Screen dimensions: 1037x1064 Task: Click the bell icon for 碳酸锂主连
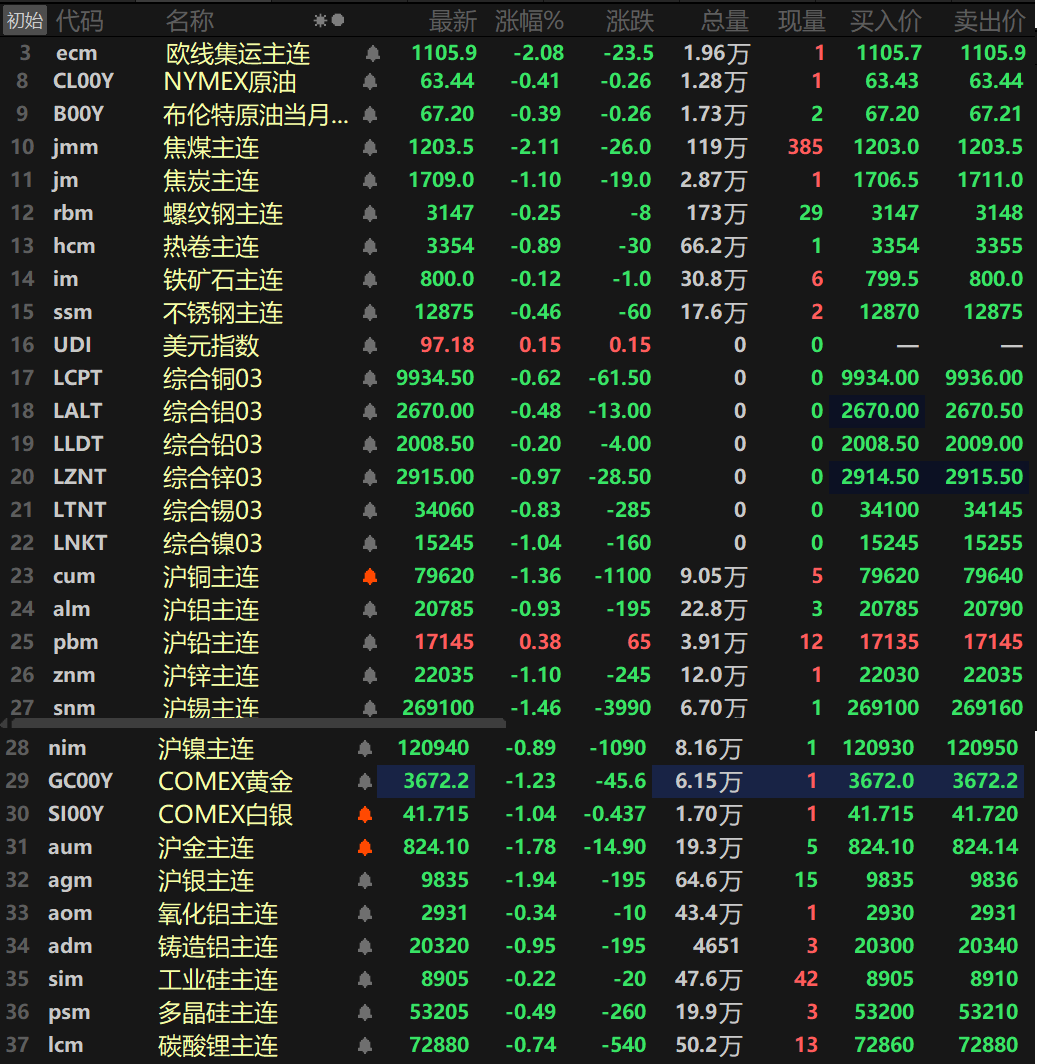click(365, 1046)
